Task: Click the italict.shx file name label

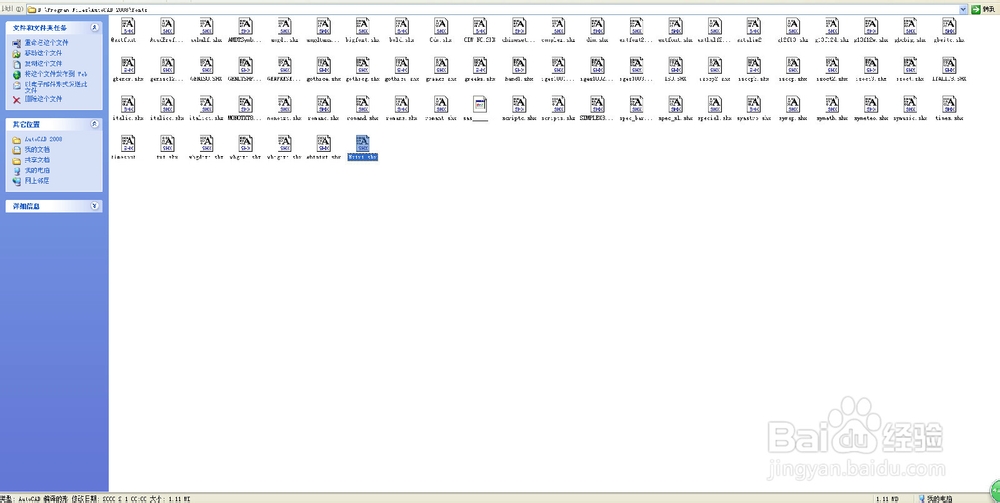Action: click(206, 118)
